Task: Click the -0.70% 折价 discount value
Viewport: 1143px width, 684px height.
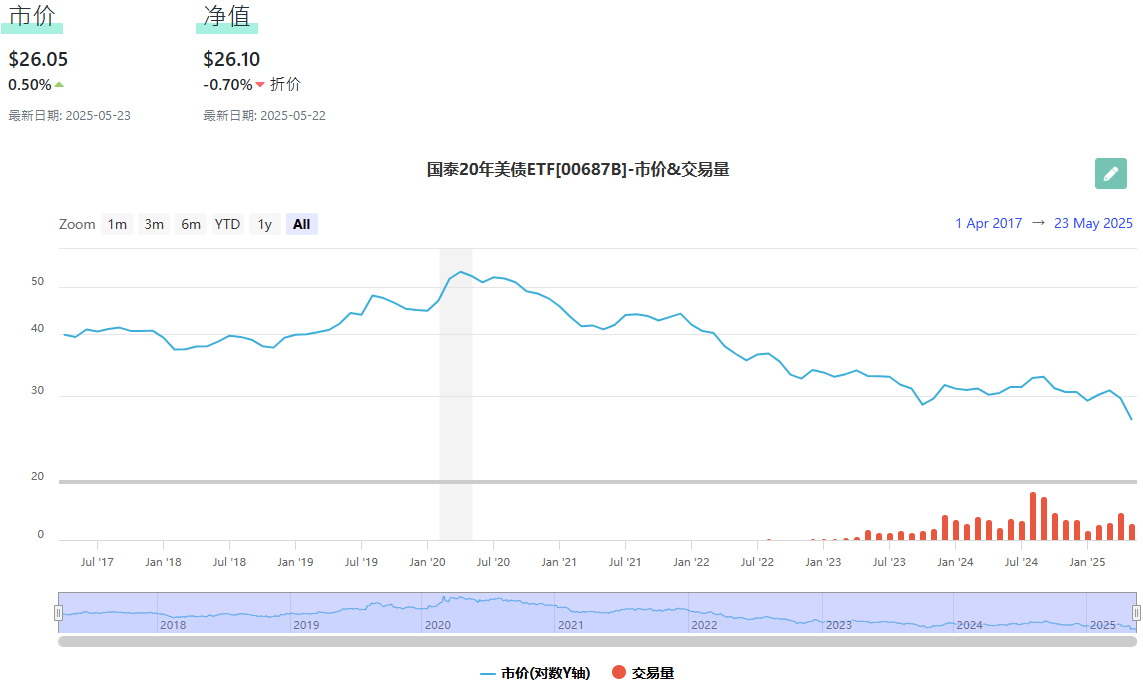Action: click(x=251, y=85)
